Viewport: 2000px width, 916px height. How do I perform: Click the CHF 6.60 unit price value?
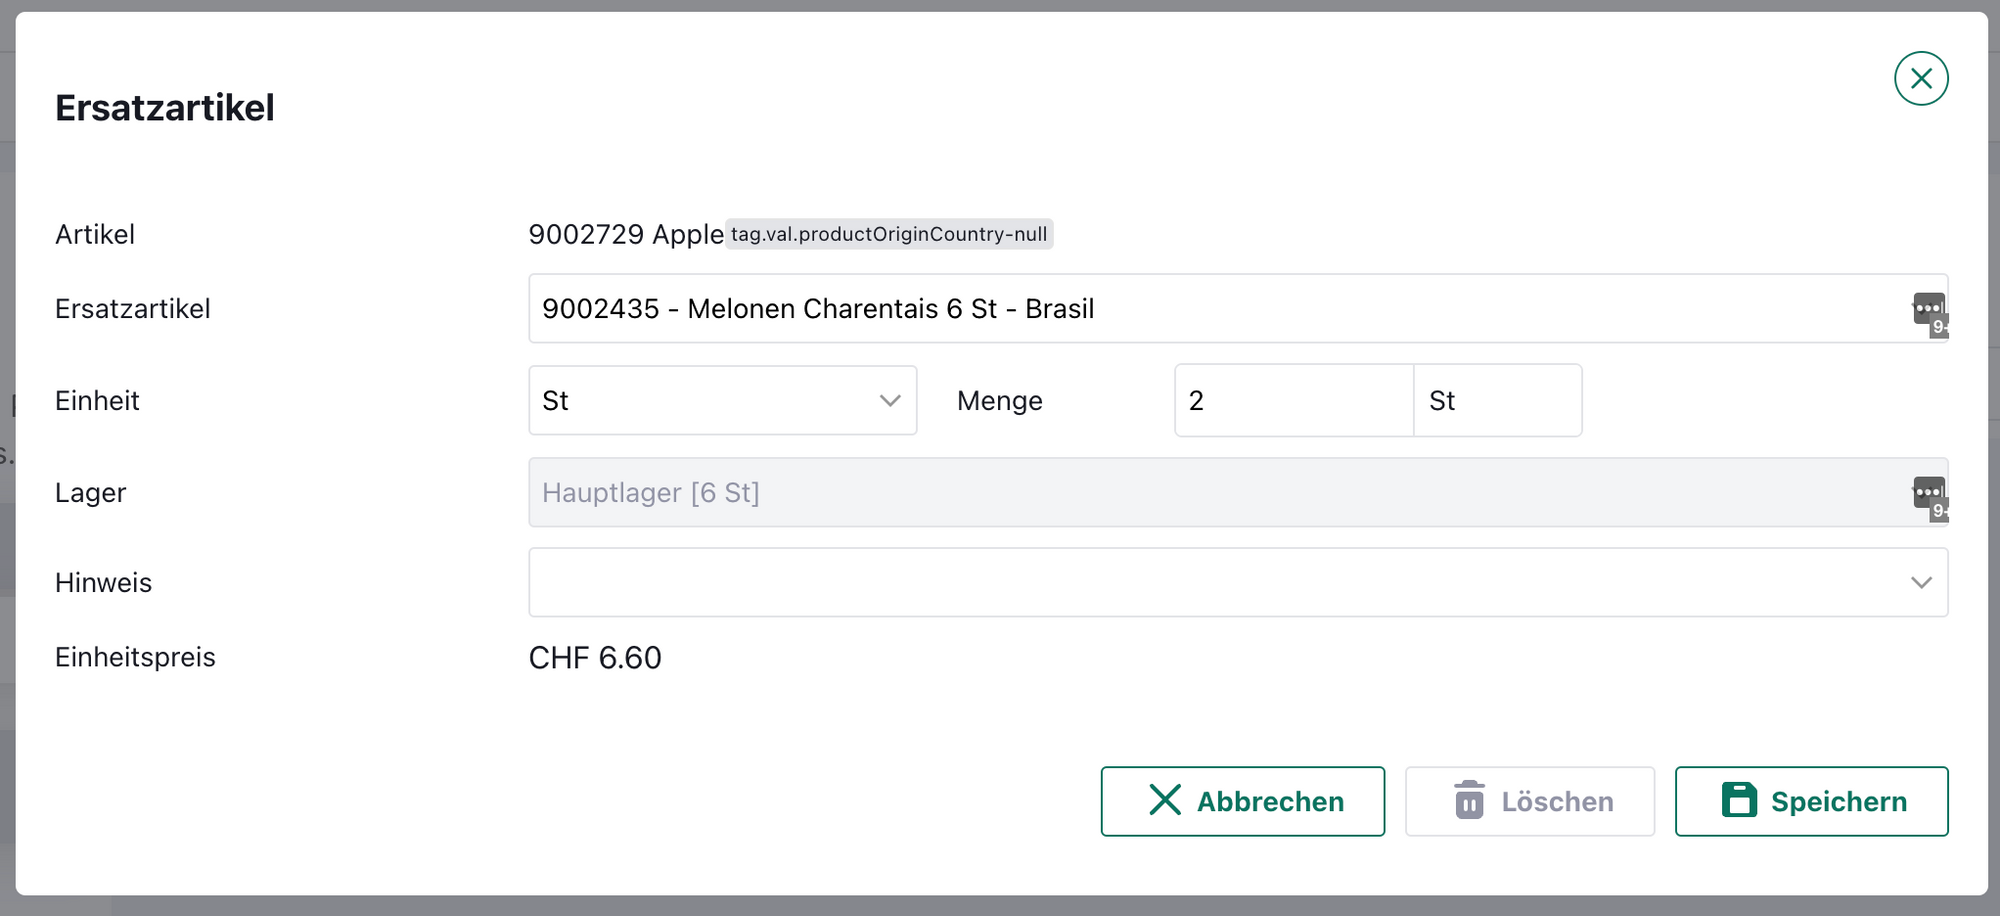(x=595, y=658)
